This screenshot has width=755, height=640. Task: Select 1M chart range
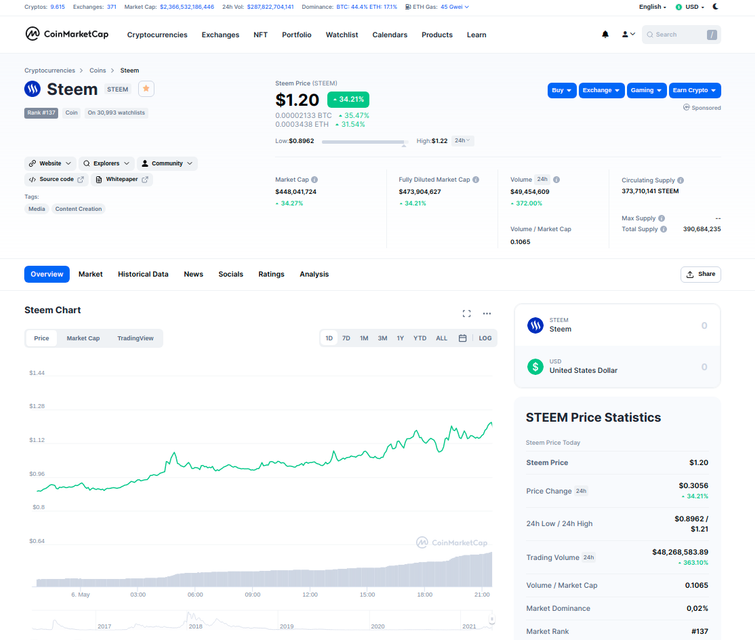coord(364,338)
